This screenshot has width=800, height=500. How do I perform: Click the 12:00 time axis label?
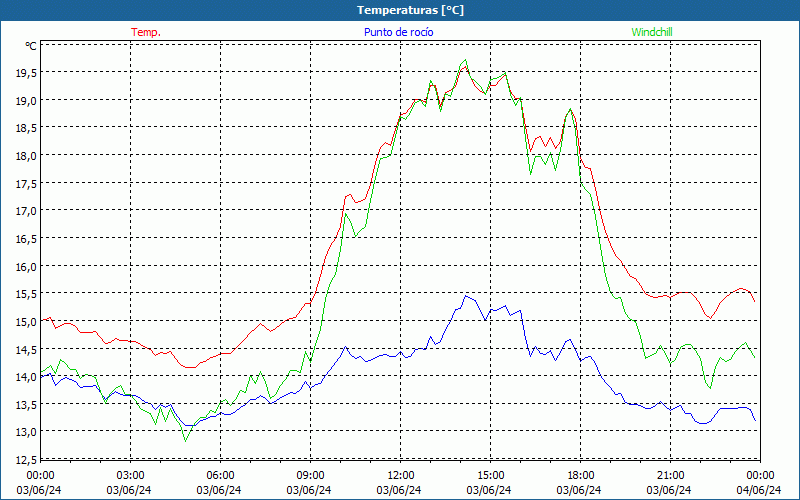coord(401,476)
